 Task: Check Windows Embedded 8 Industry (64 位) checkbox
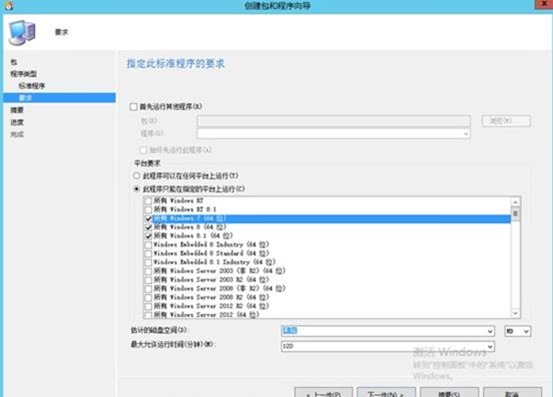point(148,245)
